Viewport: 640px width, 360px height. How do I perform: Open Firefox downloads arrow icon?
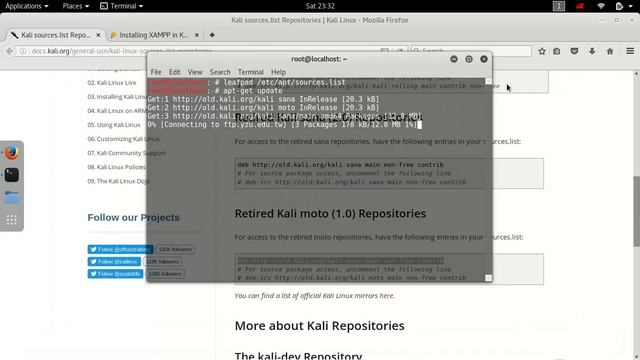point(592,51)
